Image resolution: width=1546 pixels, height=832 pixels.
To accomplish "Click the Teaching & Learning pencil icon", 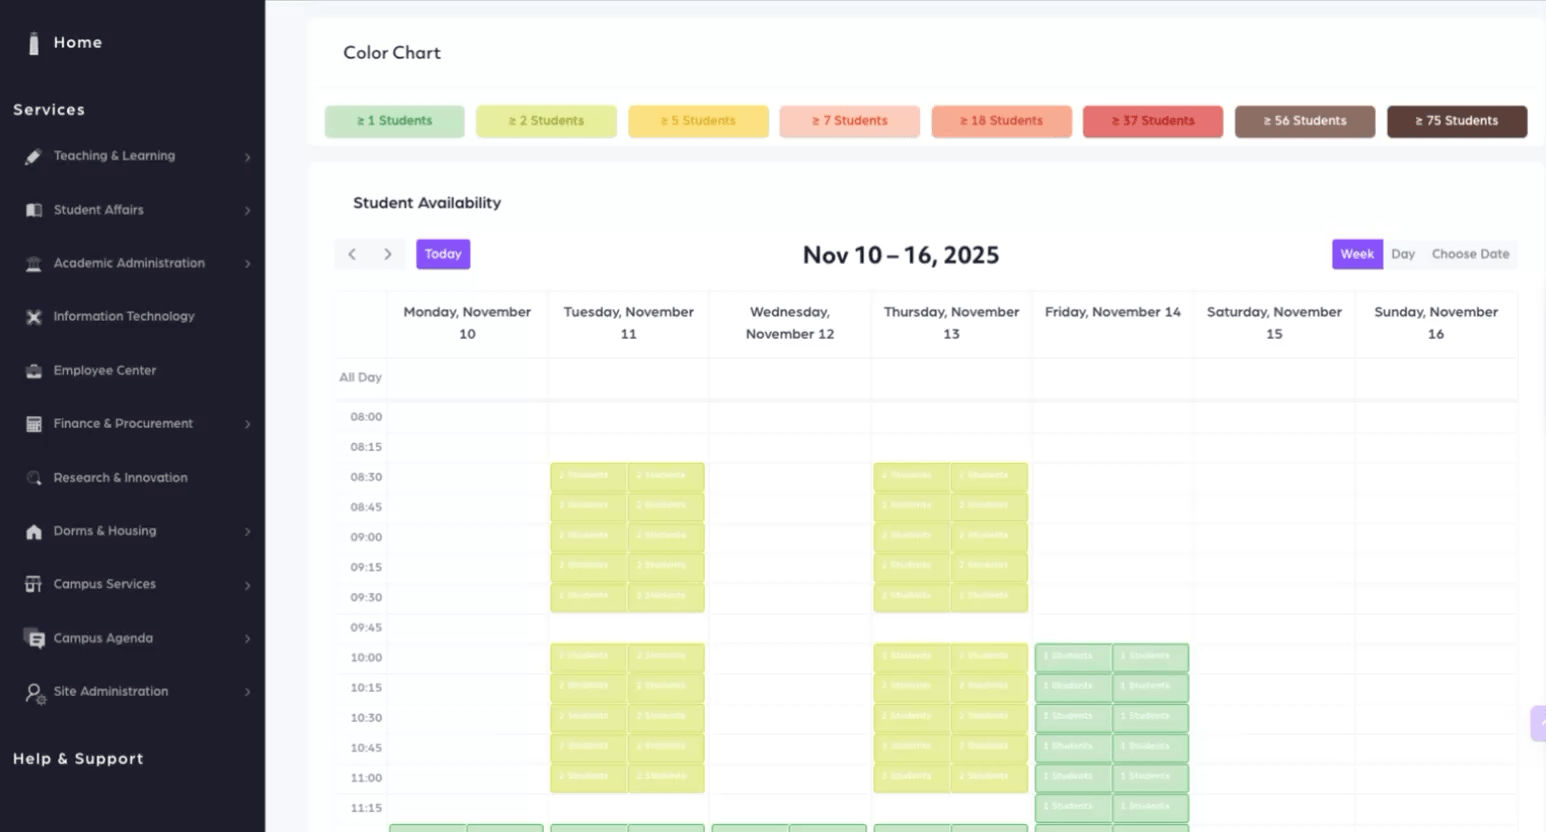I will tap(34, 156).
